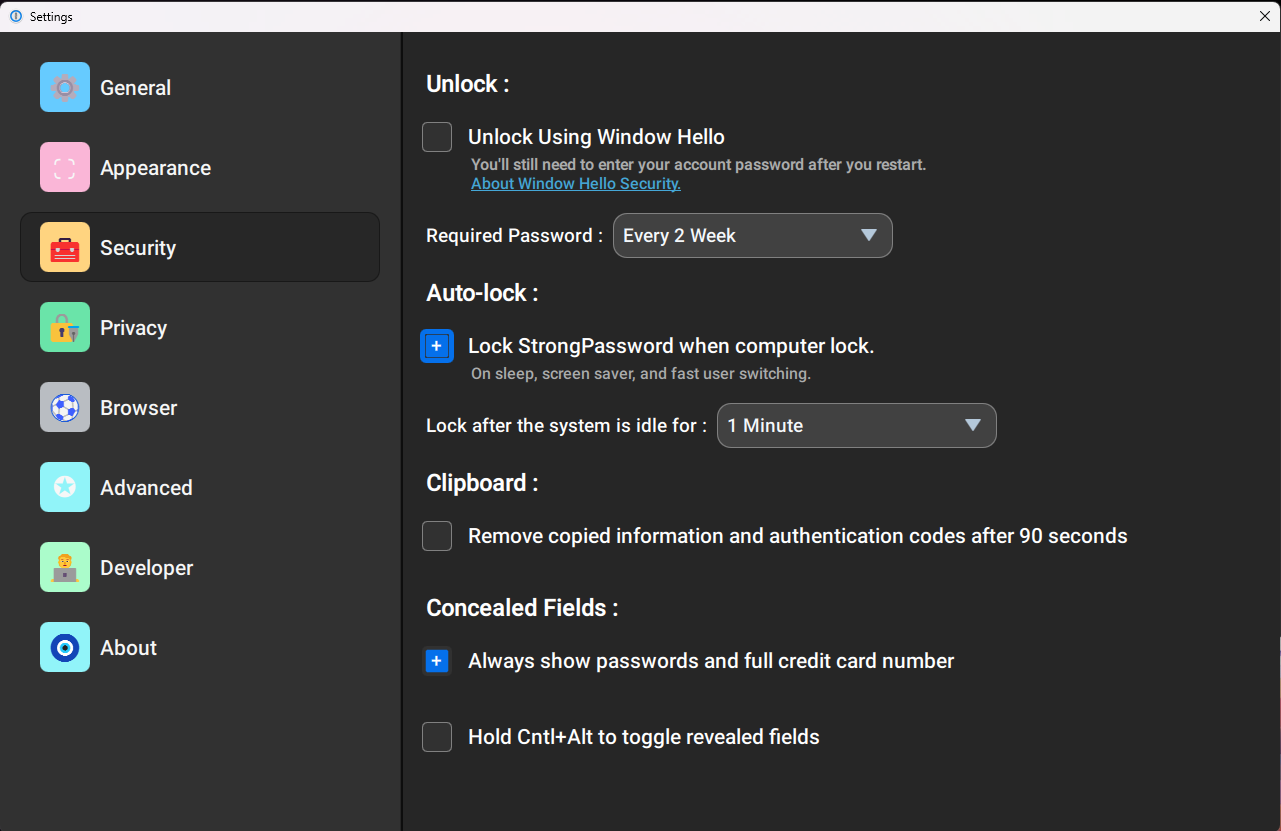Open About Window Hello Security link
This screenshot has width=1281, height=831.
(576, 184)
